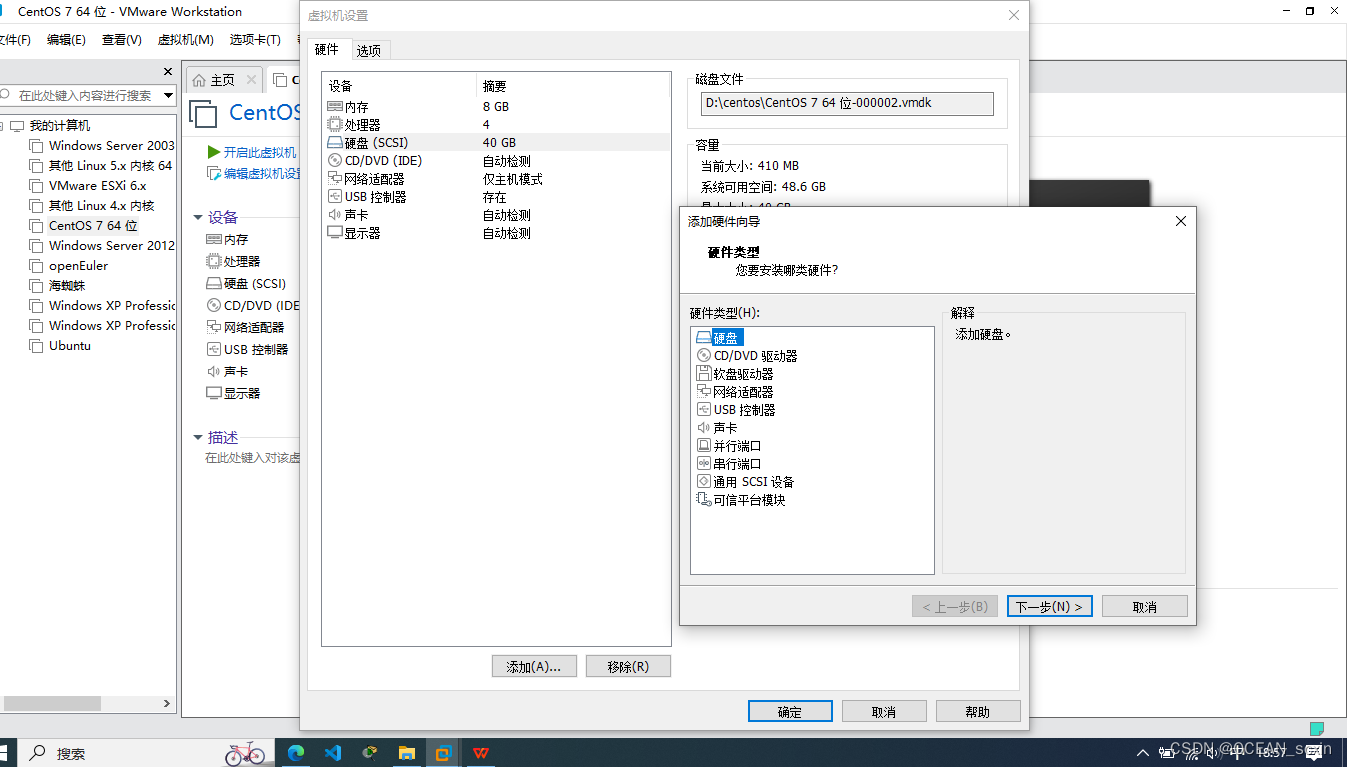Select 内存 row in the settings device table
Viewport: 1347px width, 767px height.
pyautogui.click(x=496, y=106)
